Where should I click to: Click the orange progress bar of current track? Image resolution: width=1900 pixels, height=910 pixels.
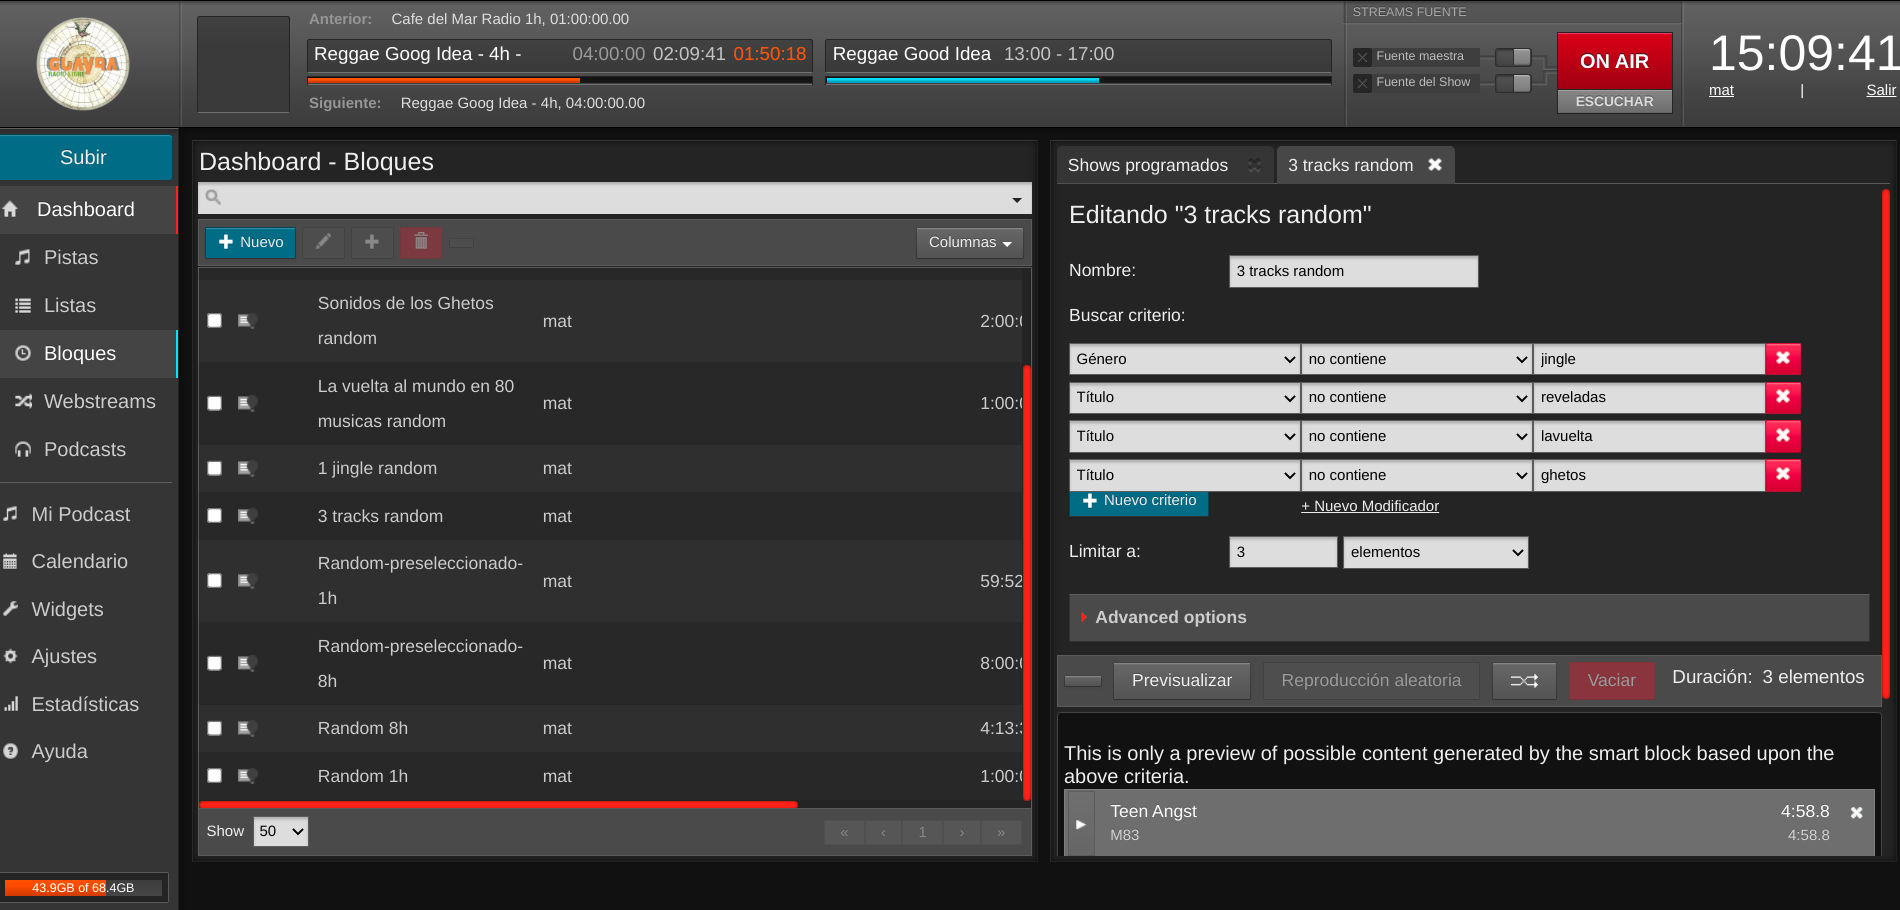pos(444,80)
